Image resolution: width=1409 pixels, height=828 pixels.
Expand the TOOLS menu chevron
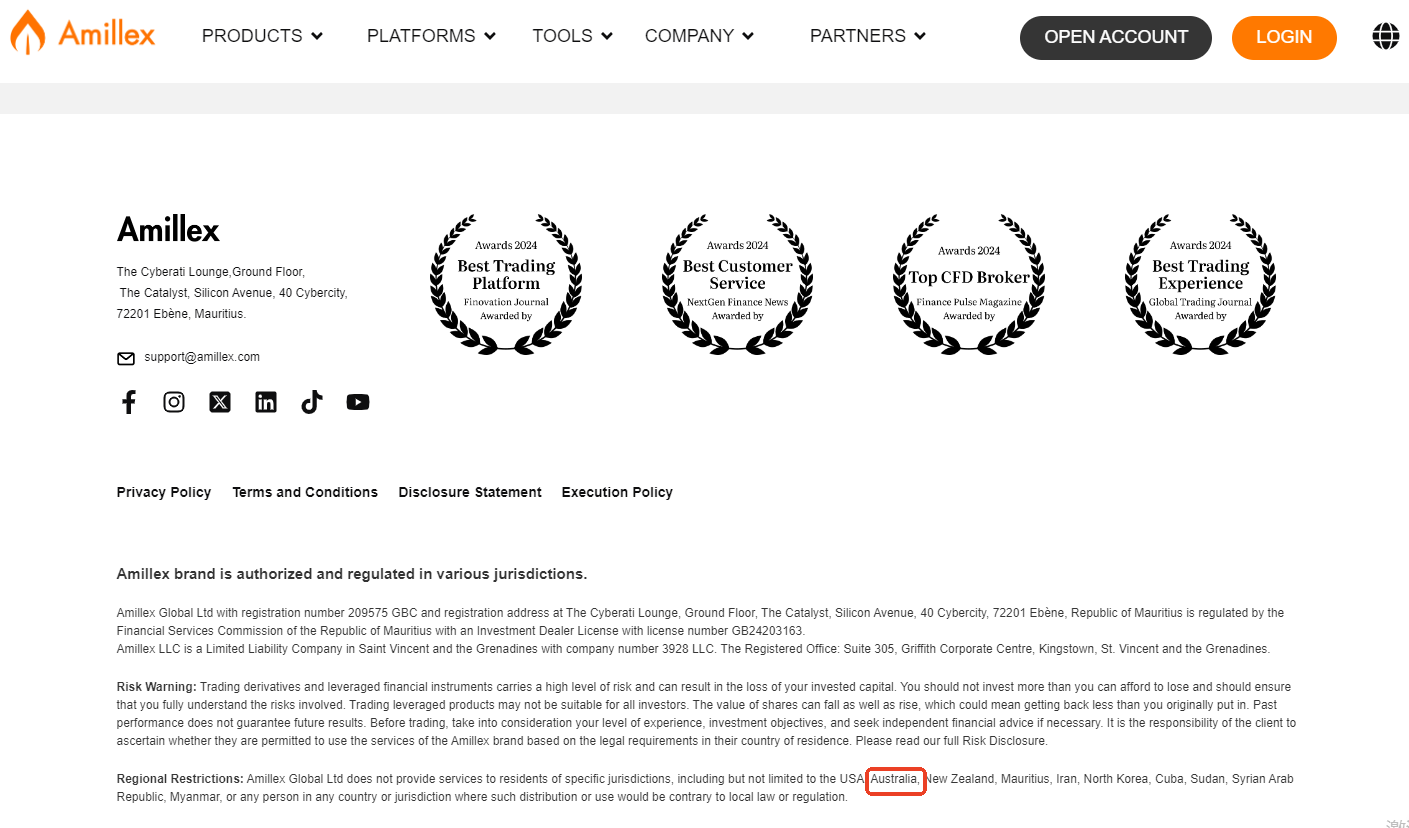607,37
